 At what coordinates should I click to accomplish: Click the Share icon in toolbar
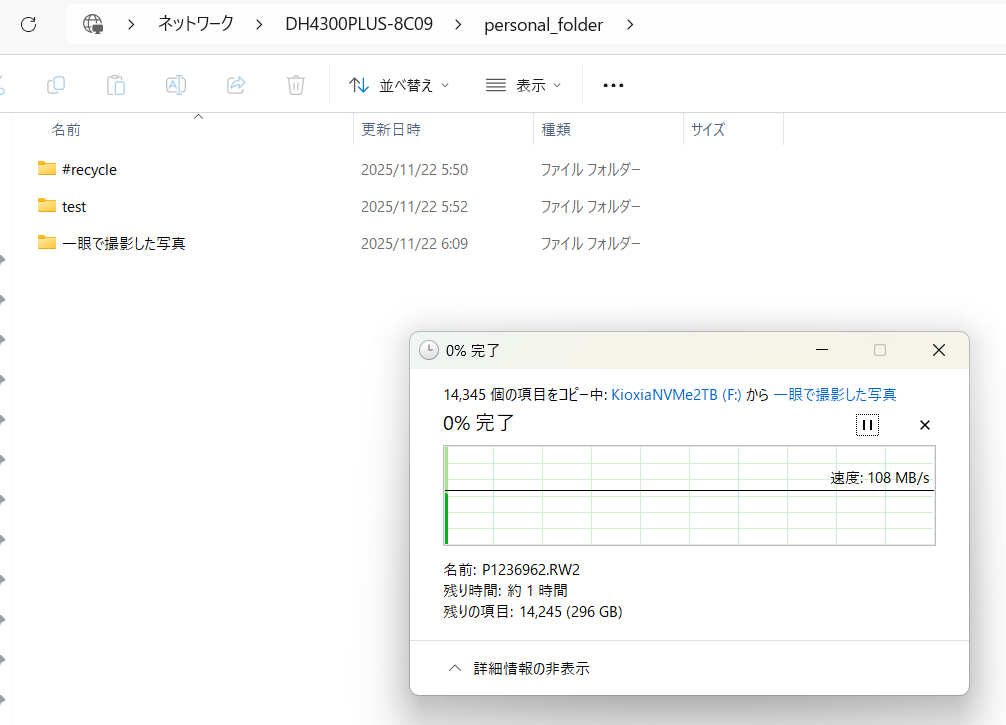(236, 85)
